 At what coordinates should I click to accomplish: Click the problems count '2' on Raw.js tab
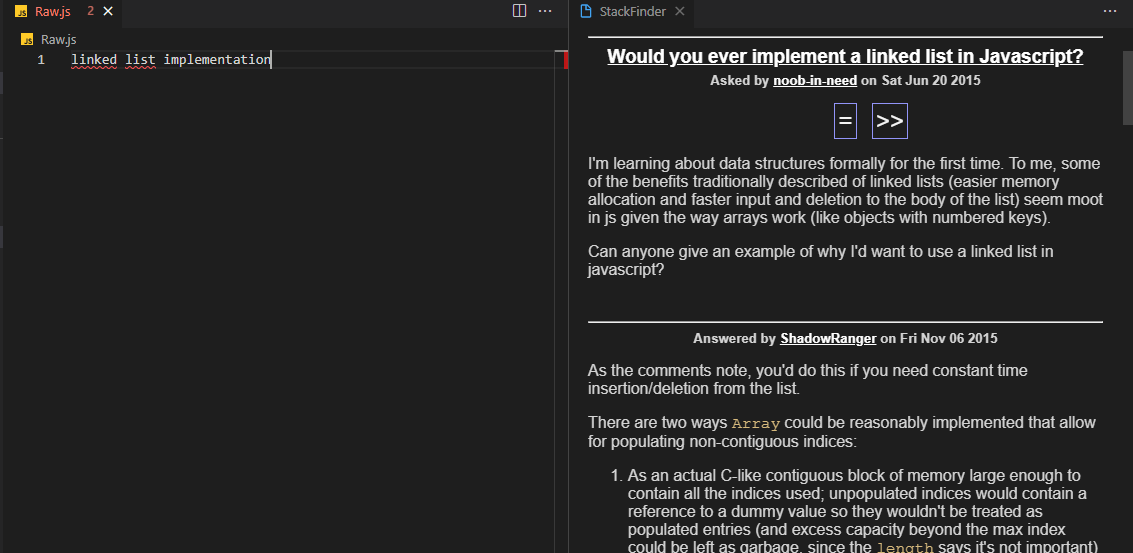pos(90,12)
